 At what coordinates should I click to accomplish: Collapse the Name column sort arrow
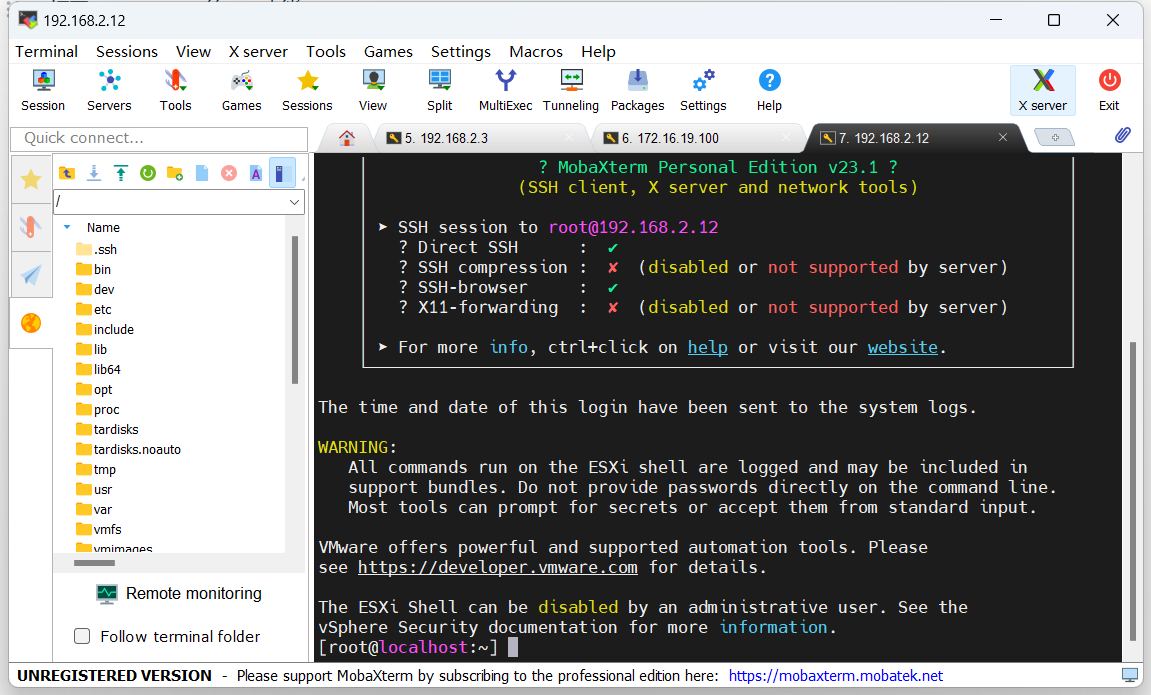pyautogui.click(x=67, y=227)
